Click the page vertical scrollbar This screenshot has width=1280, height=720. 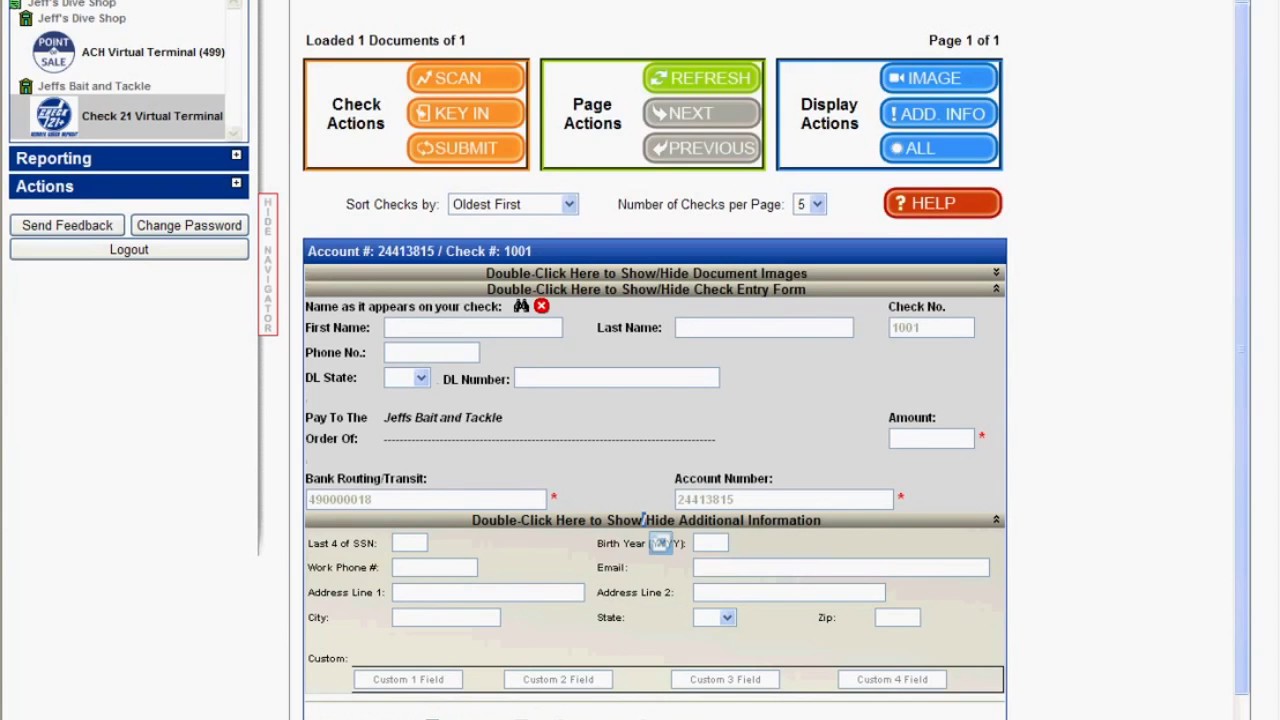click(x=1242, y=350)
